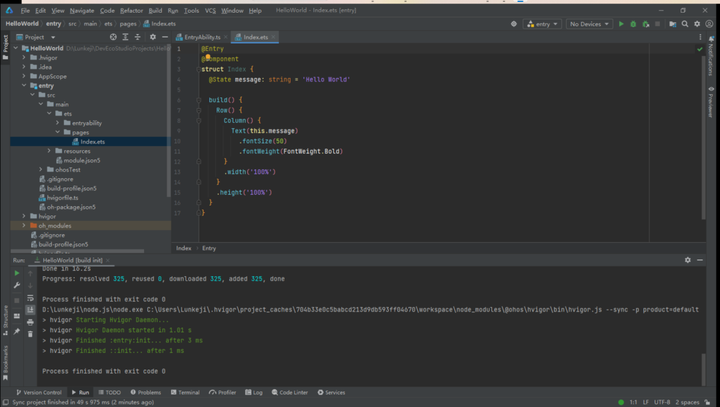Toggle the Project tool window side tab
720x407 pixels.
coord(6,47)
